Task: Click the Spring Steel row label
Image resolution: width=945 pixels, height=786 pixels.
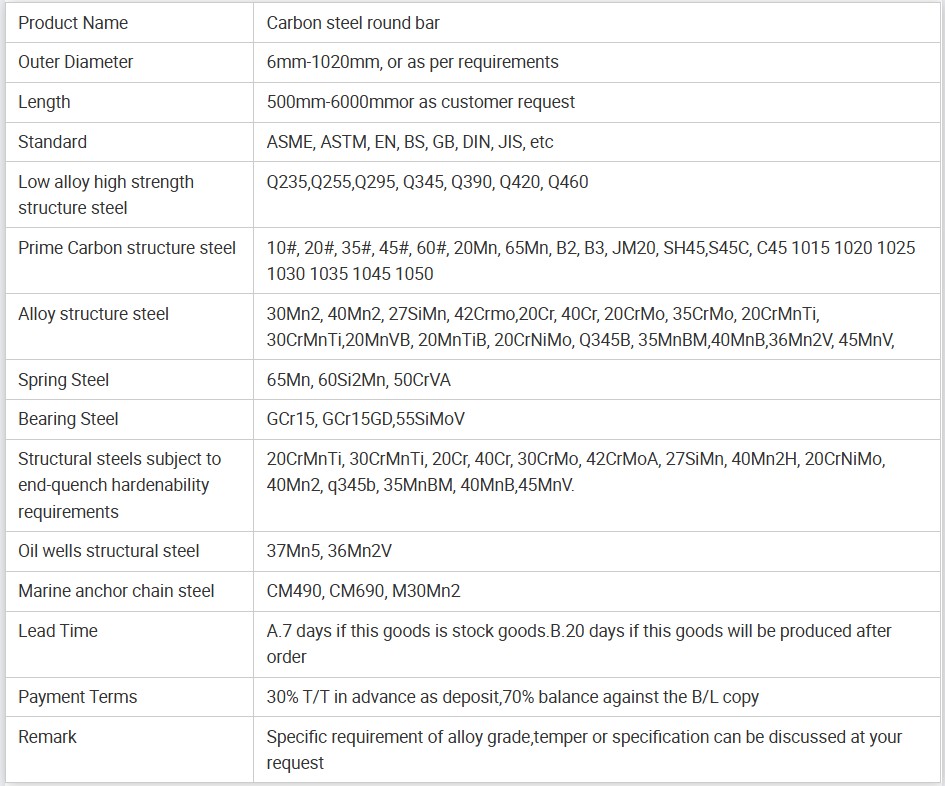Action: (x=63, y=380)
